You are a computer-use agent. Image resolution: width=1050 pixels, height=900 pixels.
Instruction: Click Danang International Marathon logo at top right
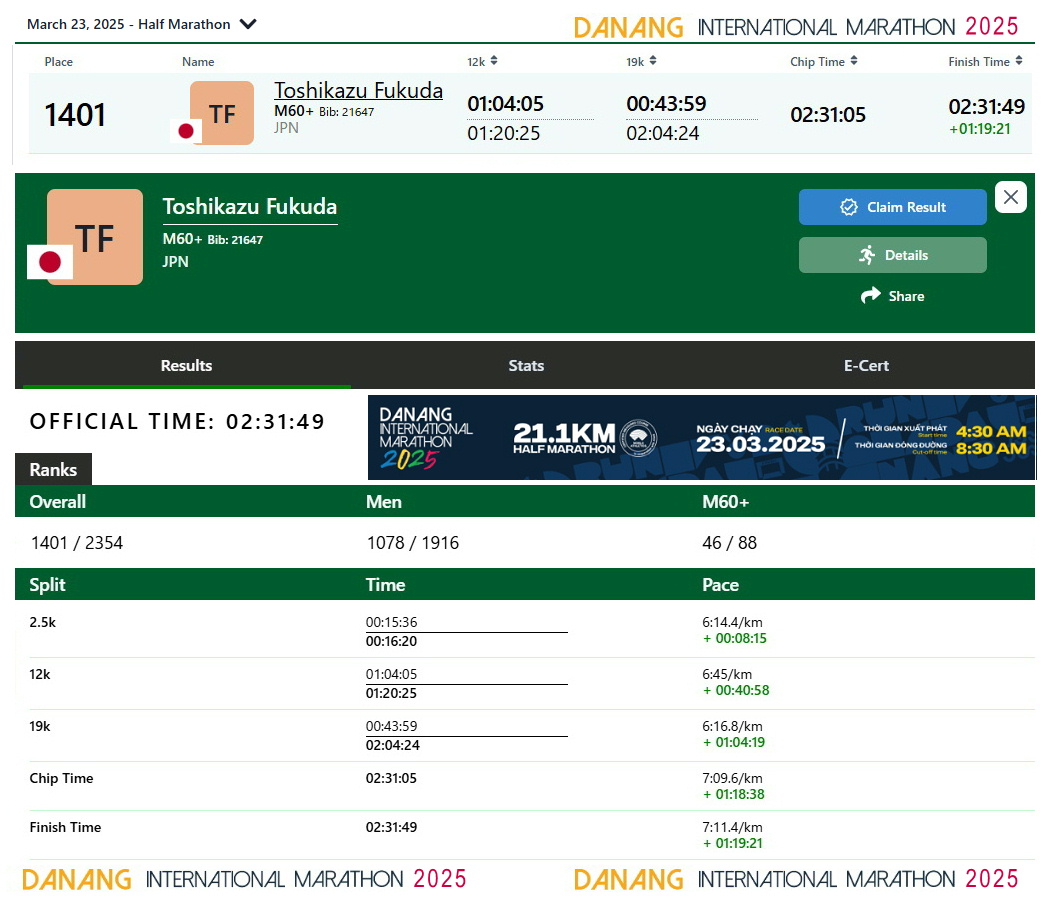click(796, 27)
